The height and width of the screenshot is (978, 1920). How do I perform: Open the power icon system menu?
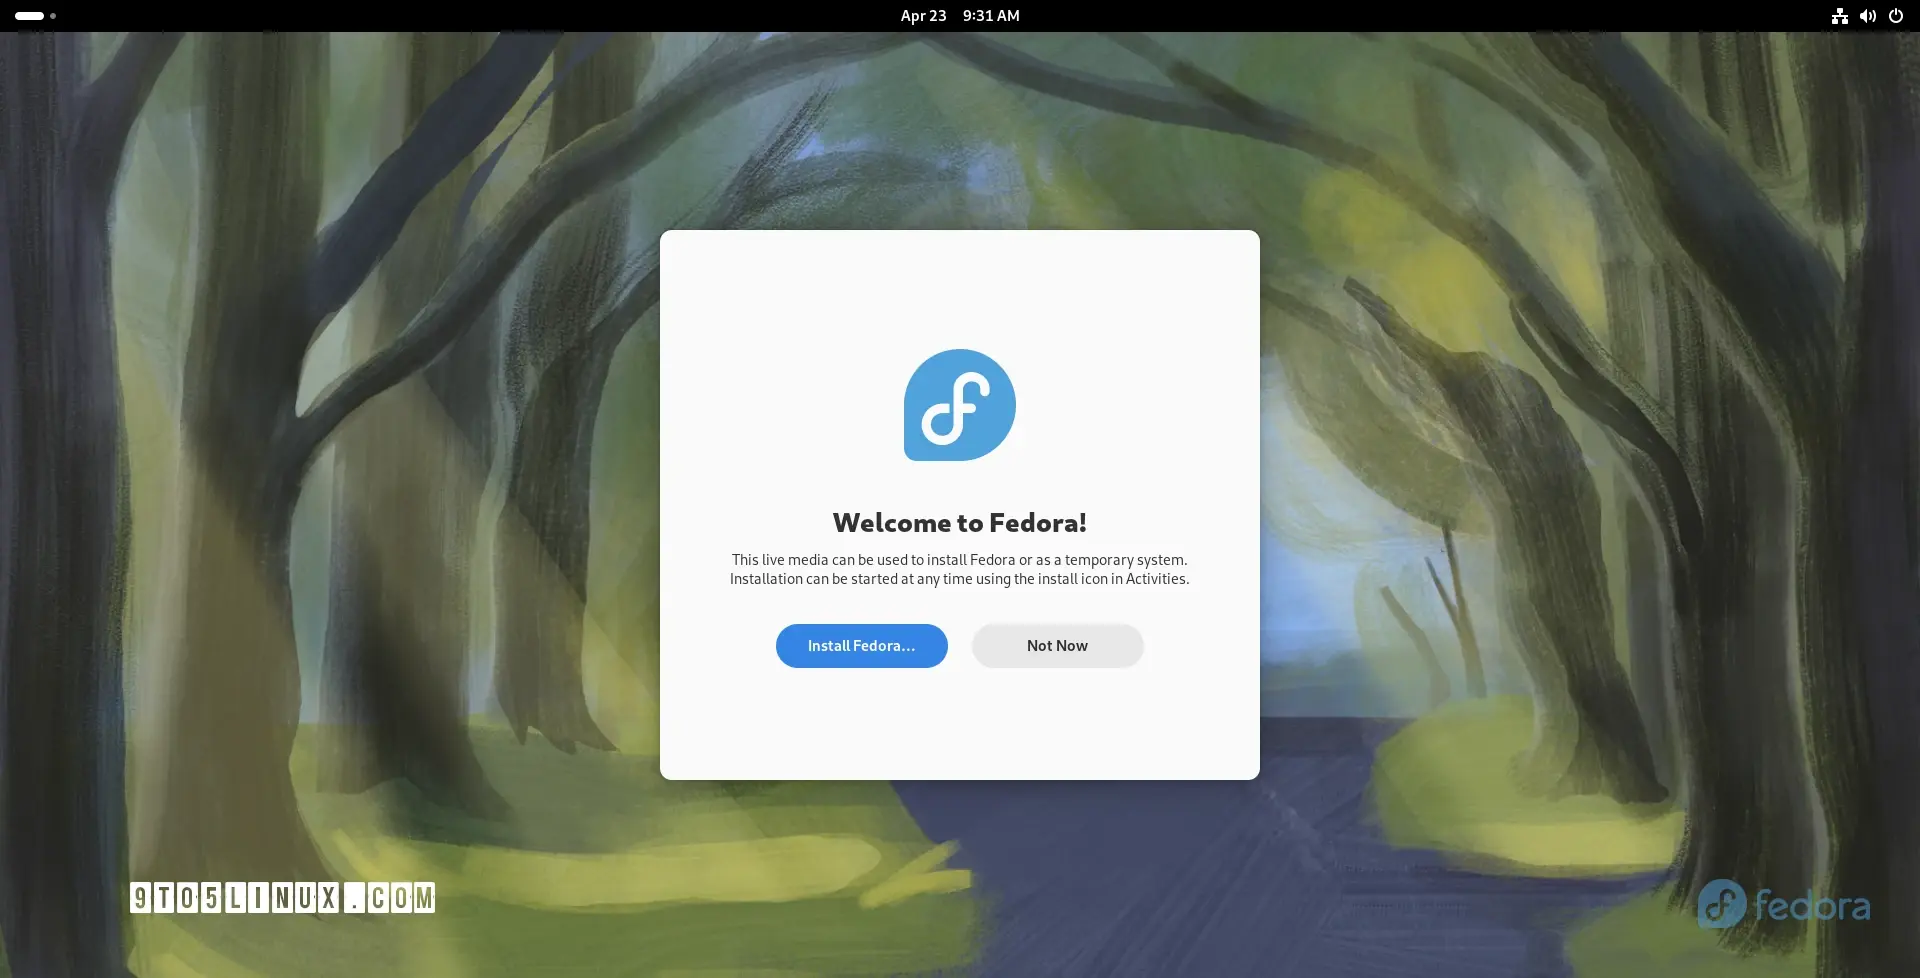click(1895, 16)
